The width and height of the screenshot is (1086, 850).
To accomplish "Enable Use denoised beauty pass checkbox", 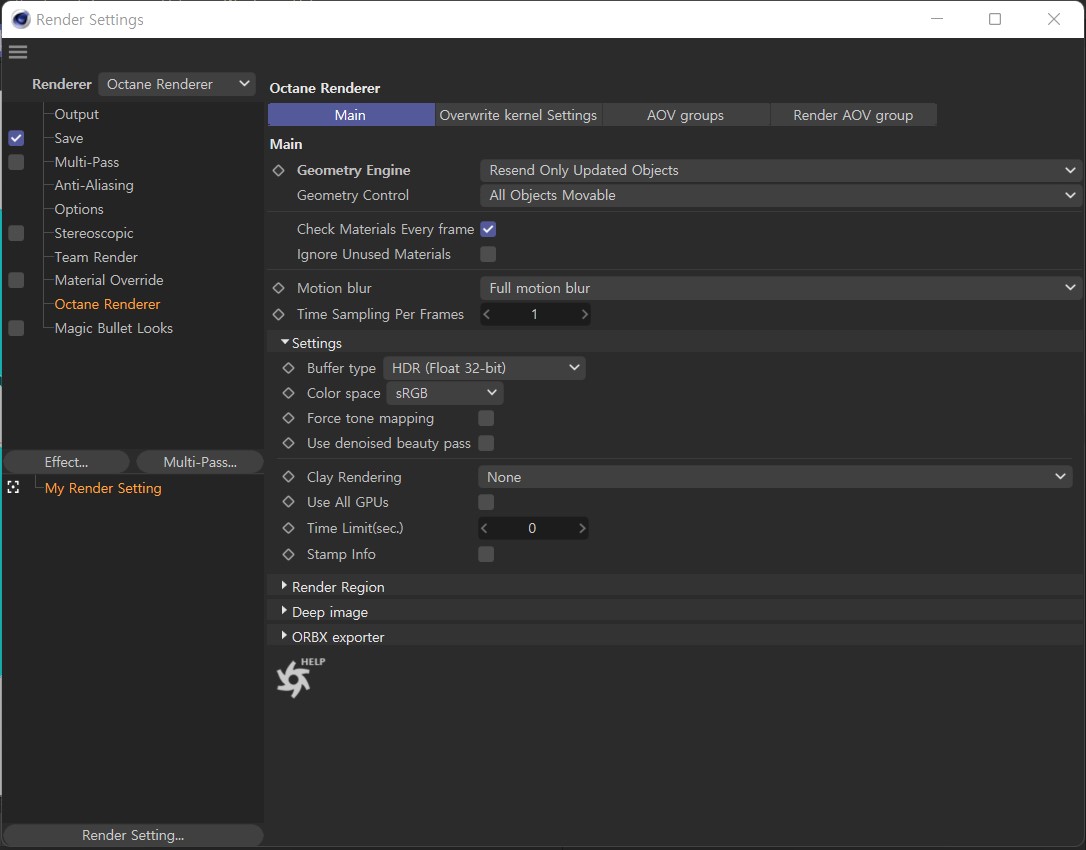I will 486,443.
